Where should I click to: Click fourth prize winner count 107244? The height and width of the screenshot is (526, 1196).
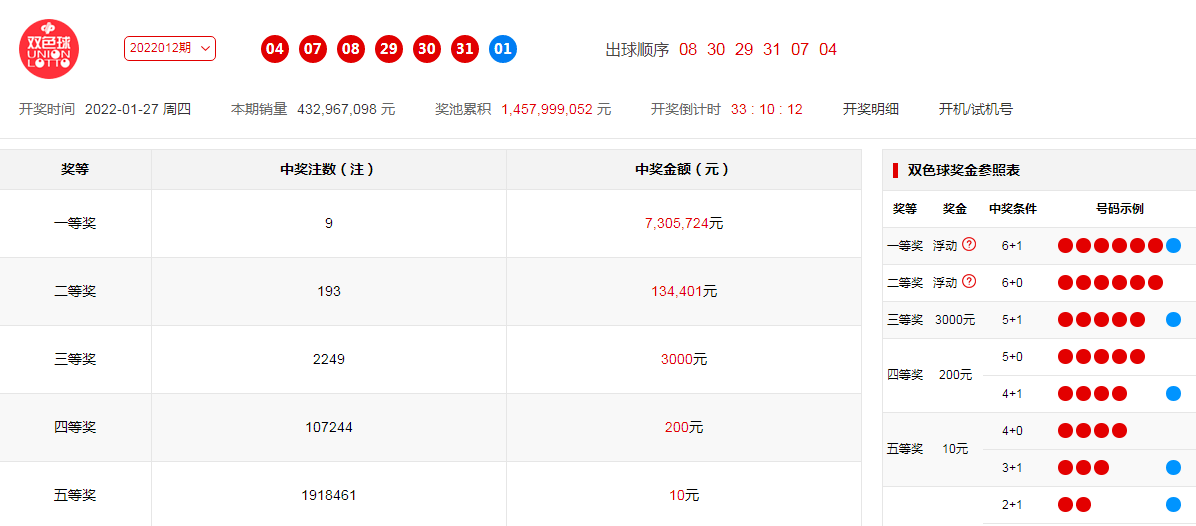click(x=329, y=427)
